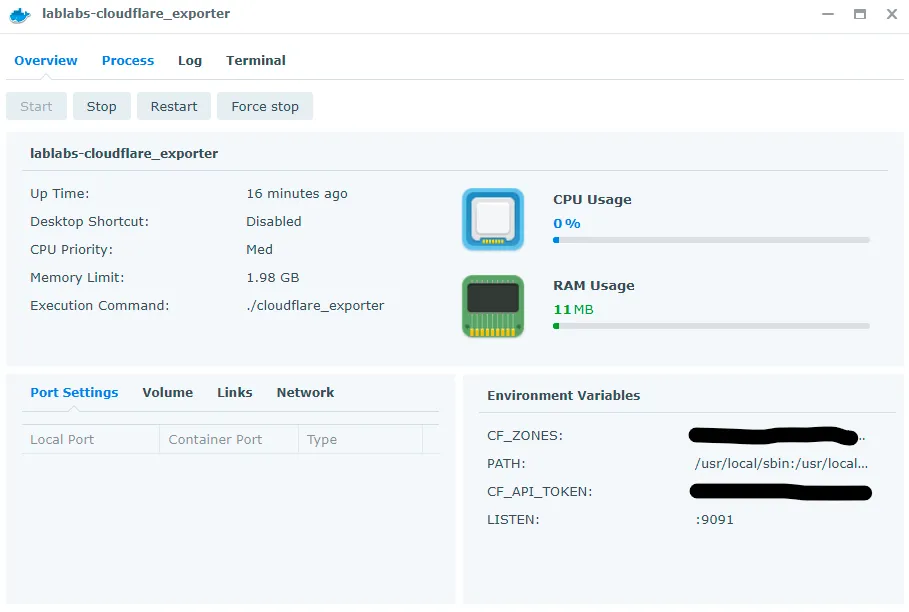Switch to the Network tab
The width and height of the screenshot is (909, 612).
[306, 392]
